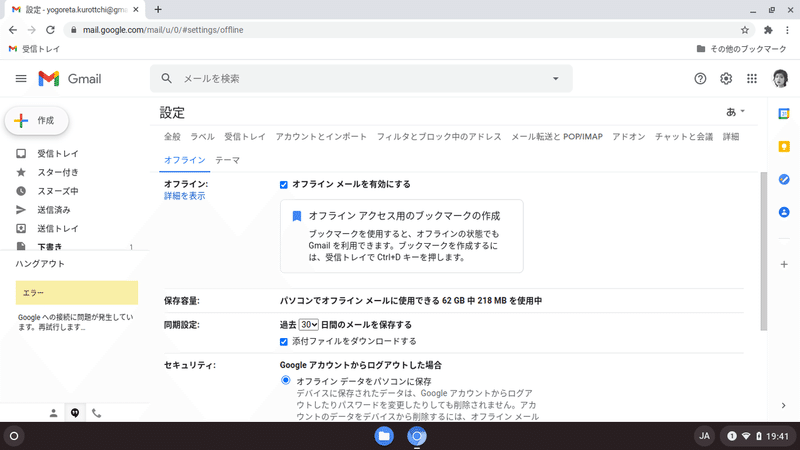Open the Google Calendar side panel icon

pos(784,114)
